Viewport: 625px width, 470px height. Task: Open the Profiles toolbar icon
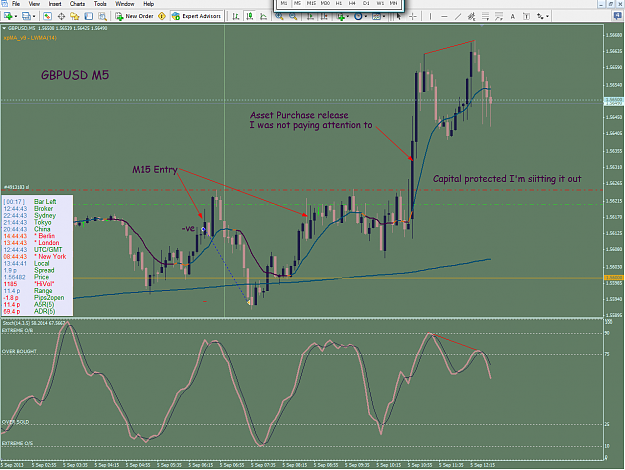(26, 16)
